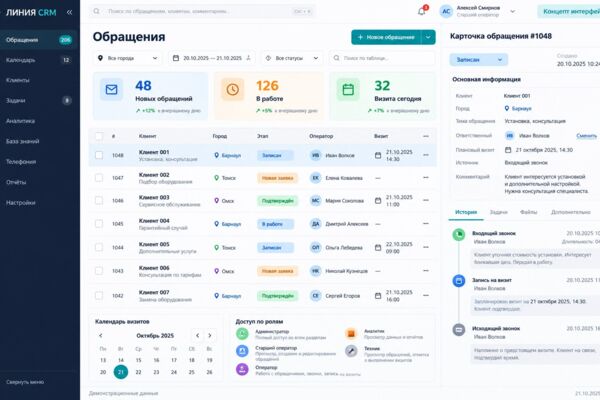Check the box for request 1046

click(x=99, y=200)
